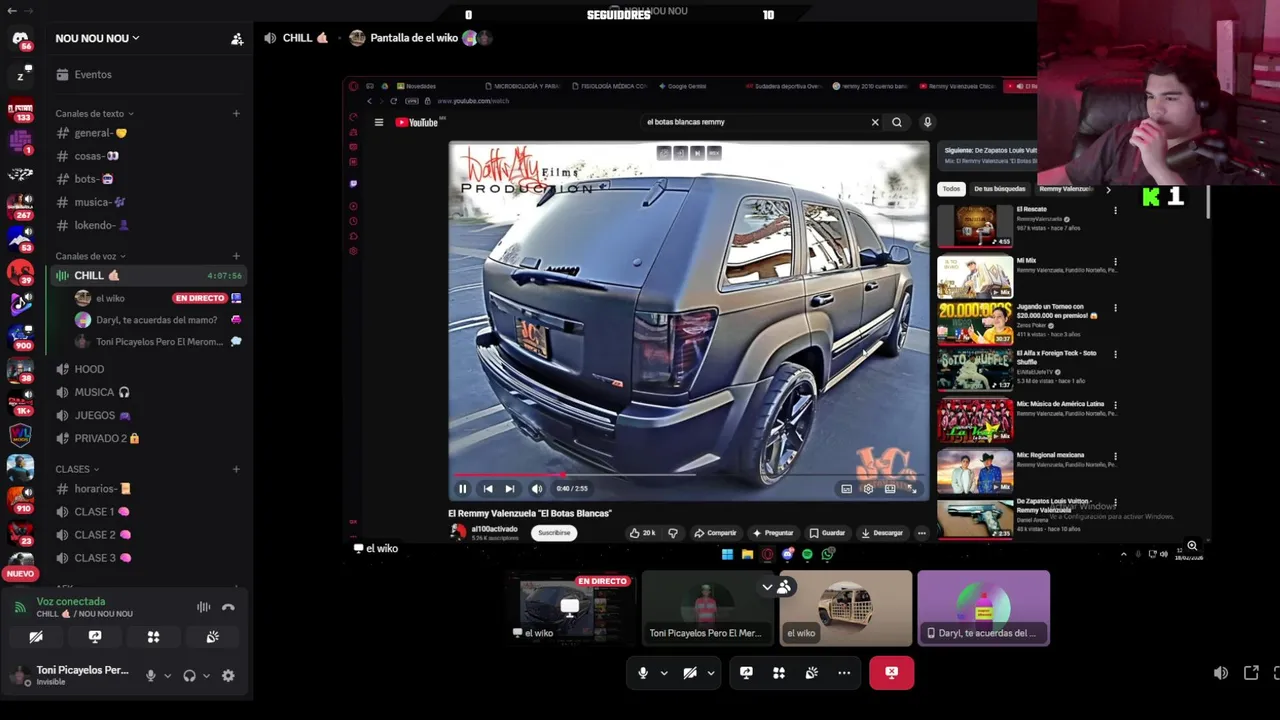The image size is (1280, 720).
Task: Open NOU NOU NOU server dropdown menu
Action: pos(97,38)
